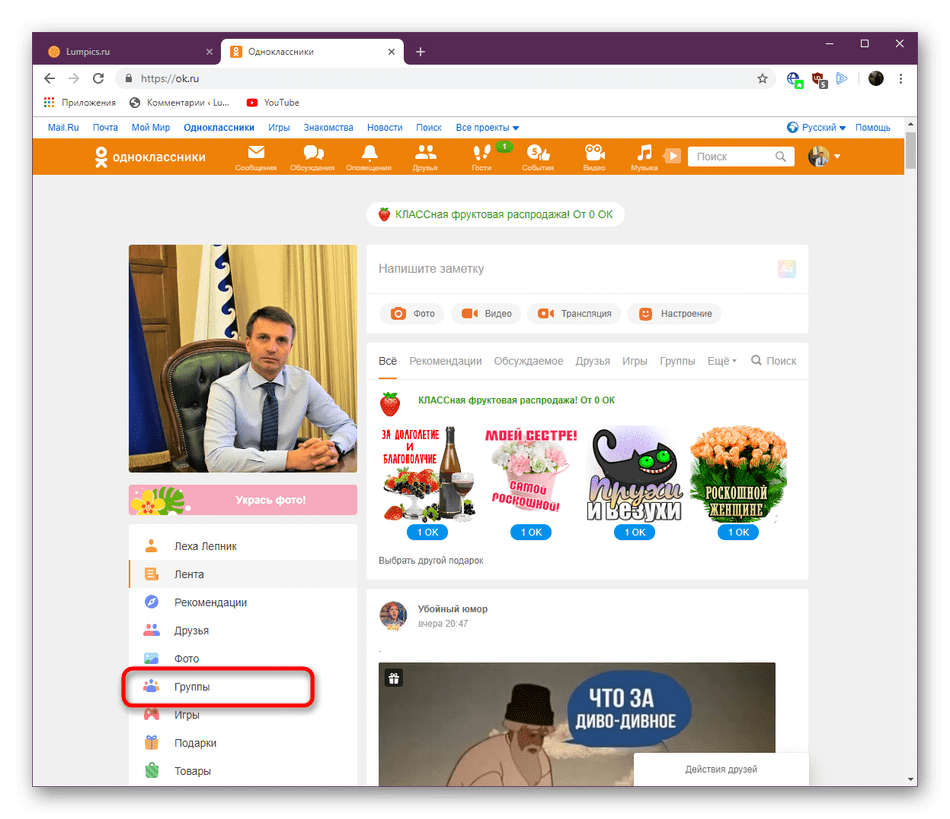Select the Всё feed tab
Viewport: 950px width, 819px height.
(x=388, y=360)
